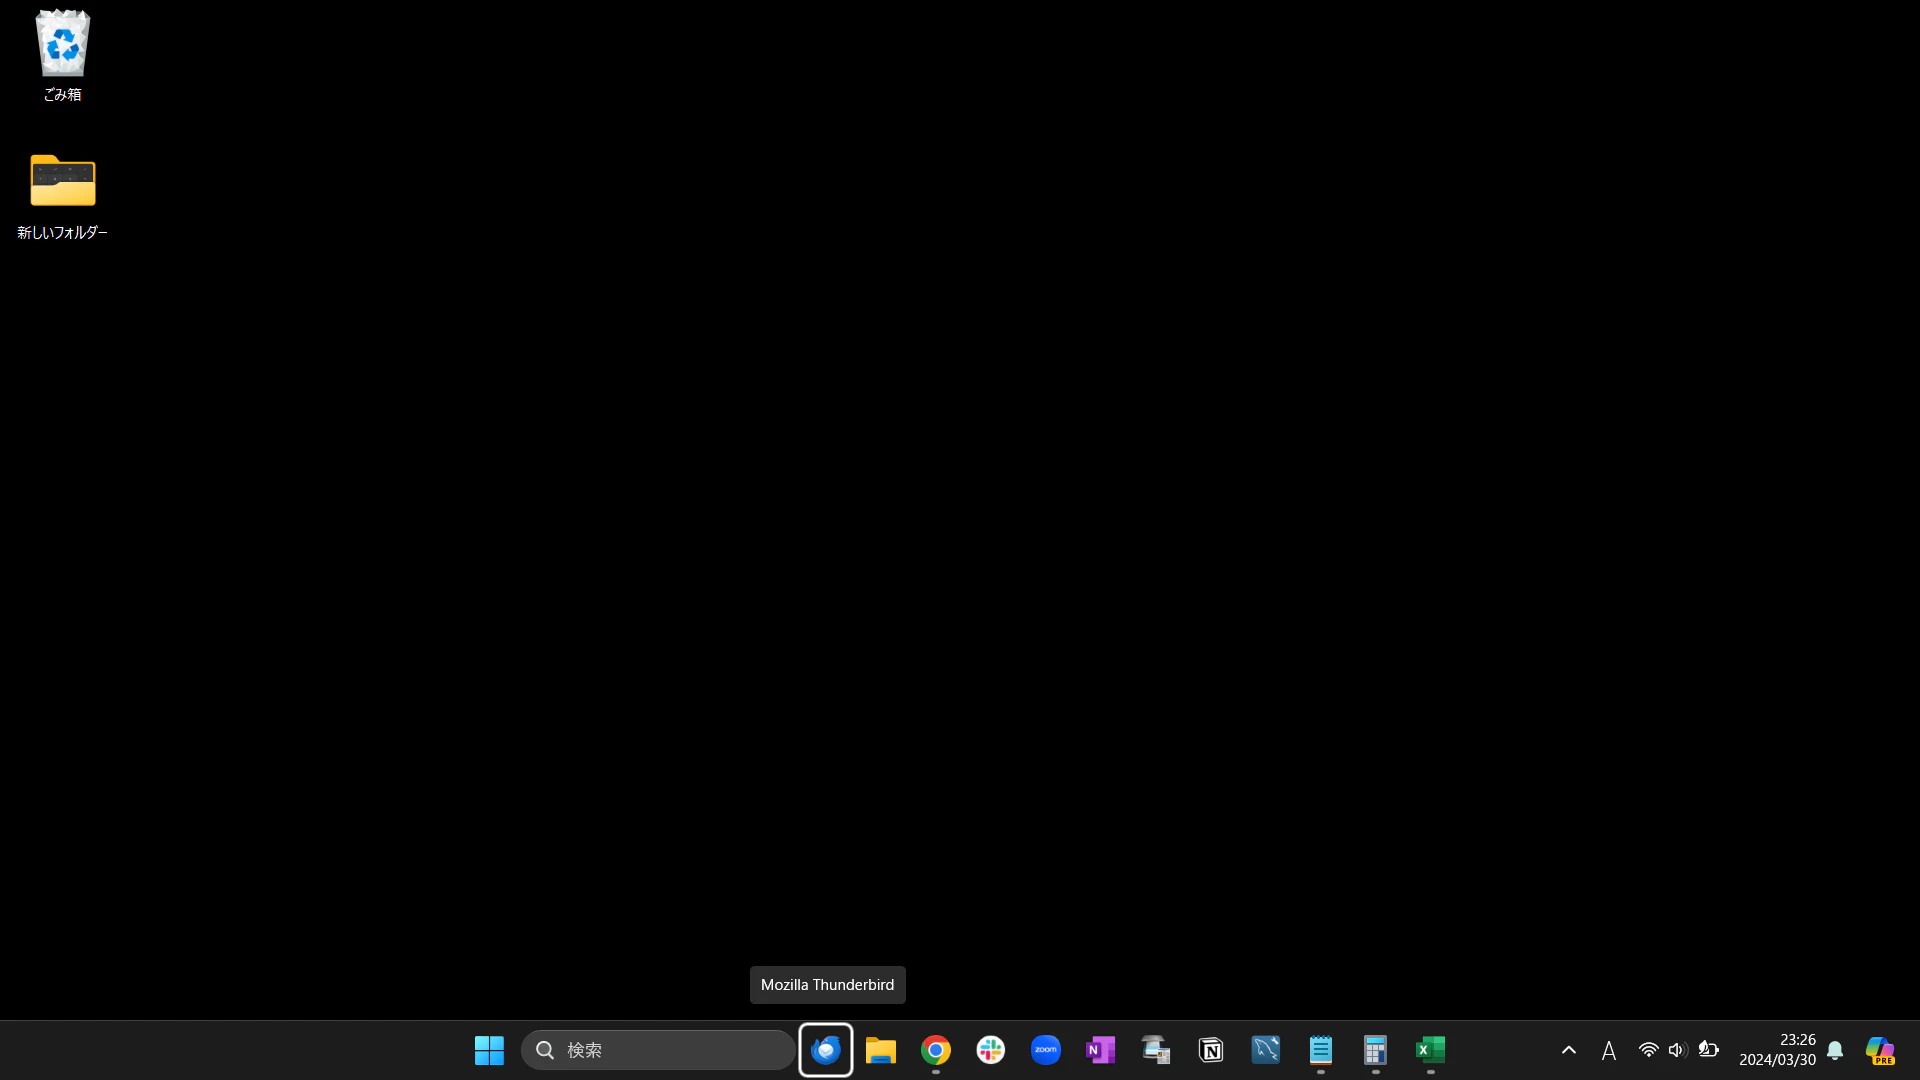Launch Google Chrome from the taskbar
Image resolution: width=1920 pixels, height=1080 pixels.
pos(936,1050)
